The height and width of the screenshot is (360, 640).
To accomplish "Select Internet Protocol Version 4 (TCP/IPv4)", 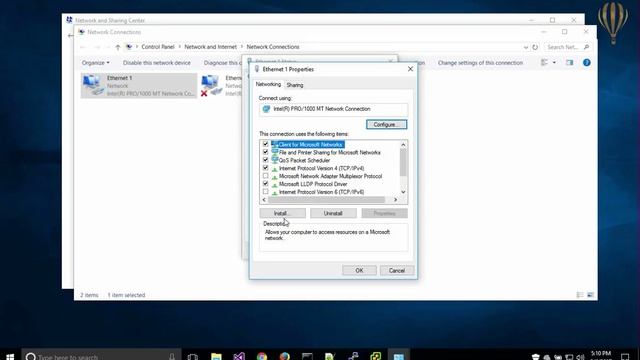I will point(321,168).
